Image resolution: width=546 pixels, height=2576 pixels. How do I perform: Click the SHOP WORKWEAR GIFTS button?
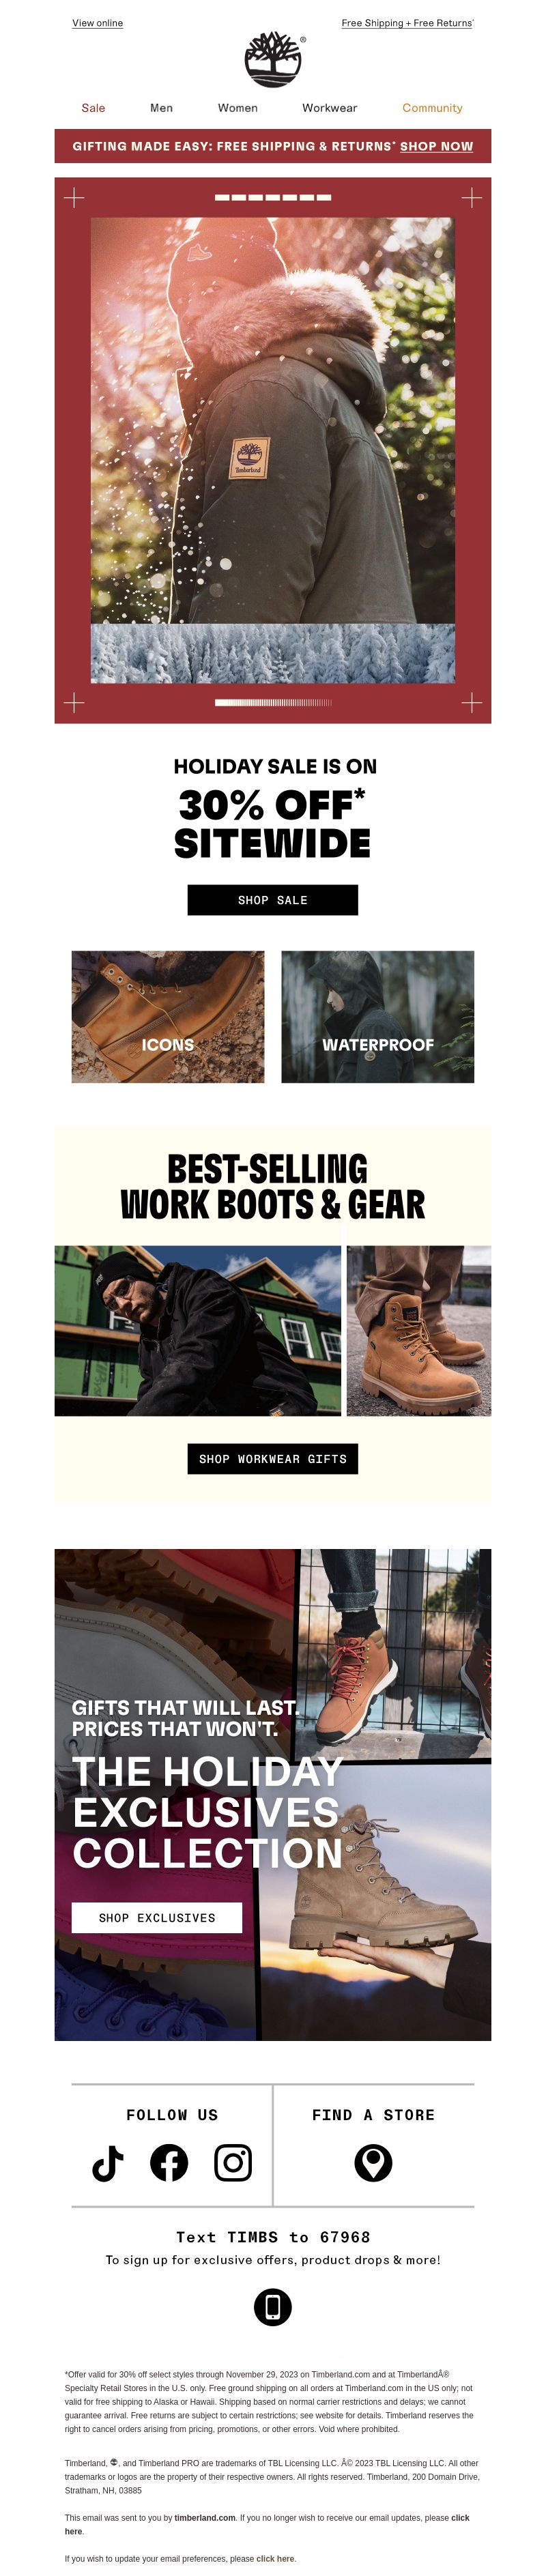coord(273,1458)
